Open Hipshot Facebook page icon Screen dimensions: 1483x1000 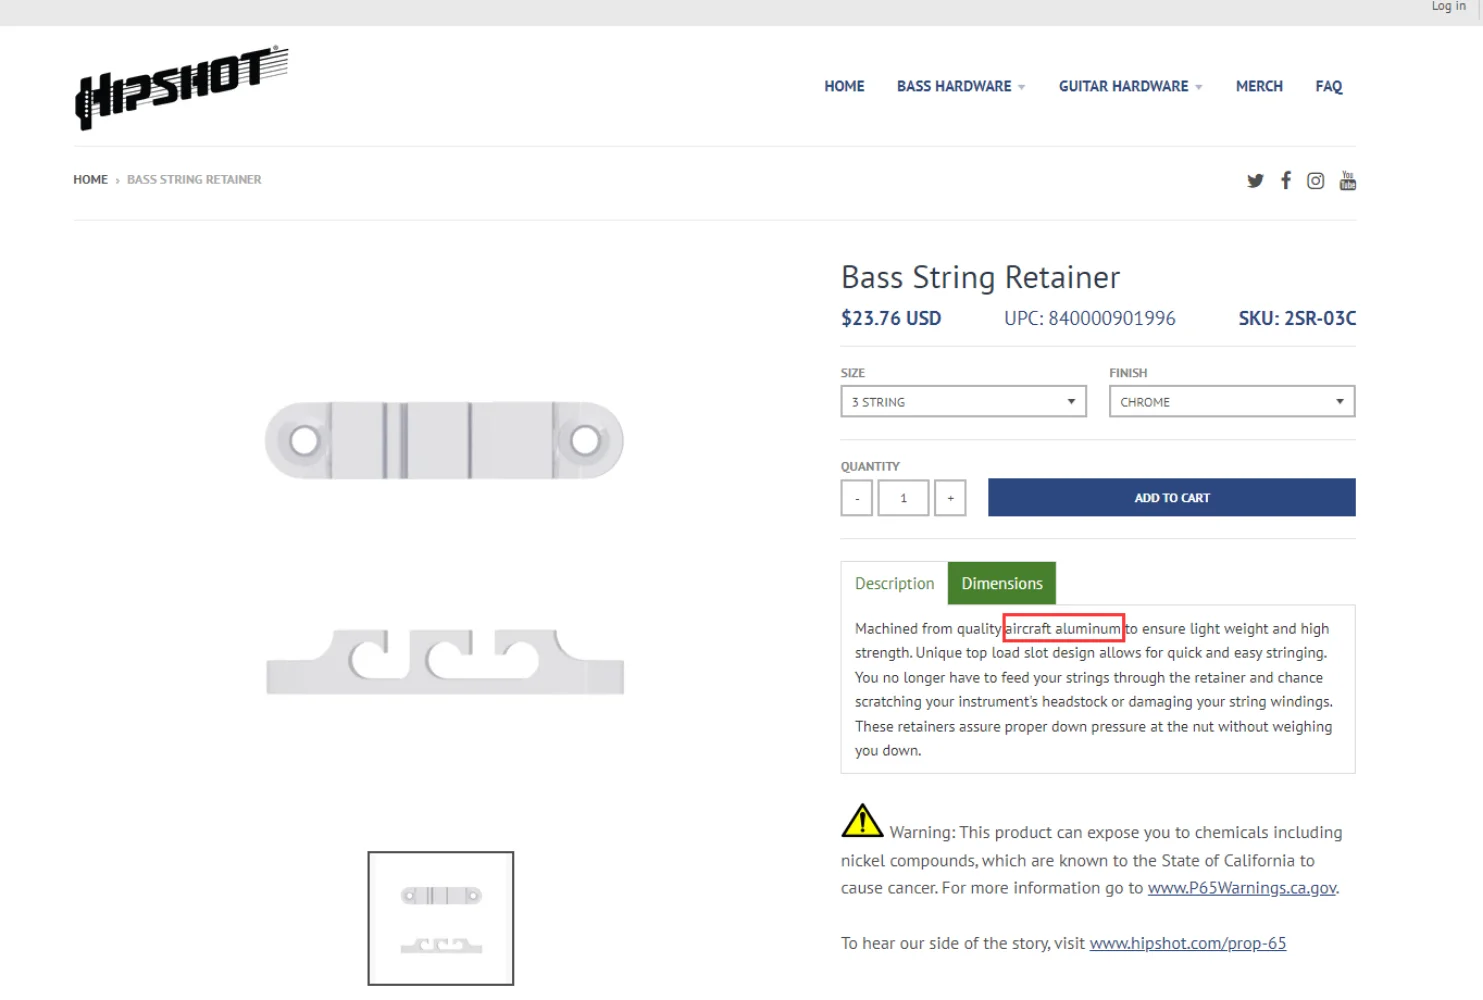point(1286,180)
